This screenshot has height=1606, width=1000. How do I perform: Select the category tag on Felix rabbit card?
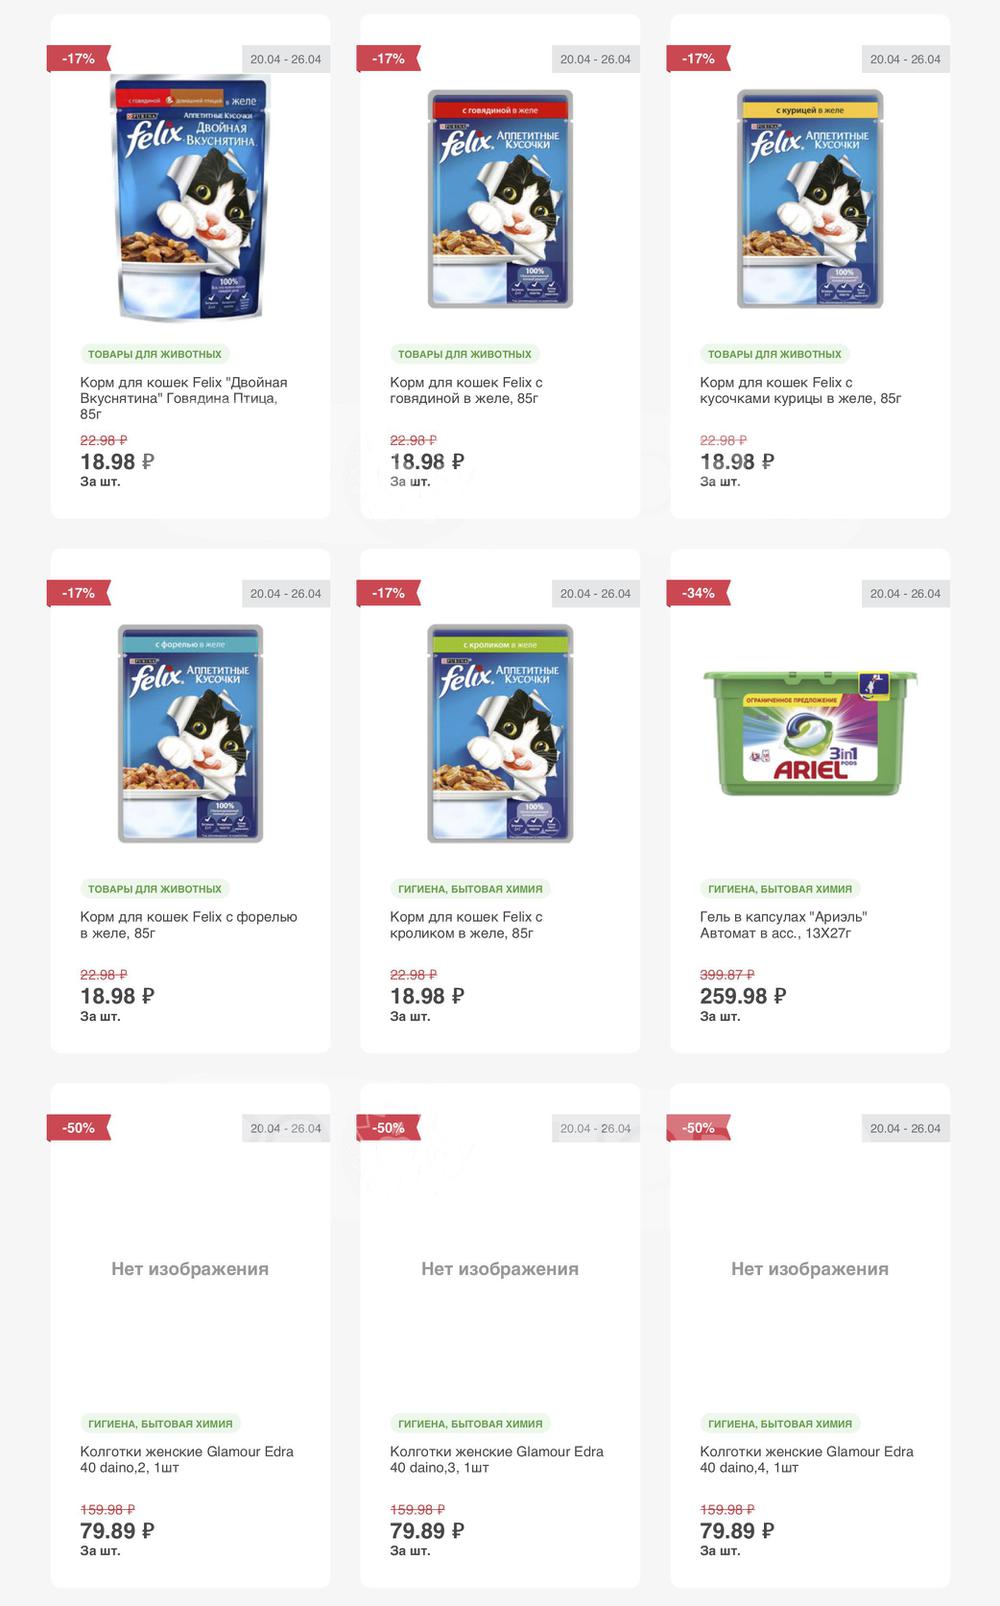click(x=470, y=889)
